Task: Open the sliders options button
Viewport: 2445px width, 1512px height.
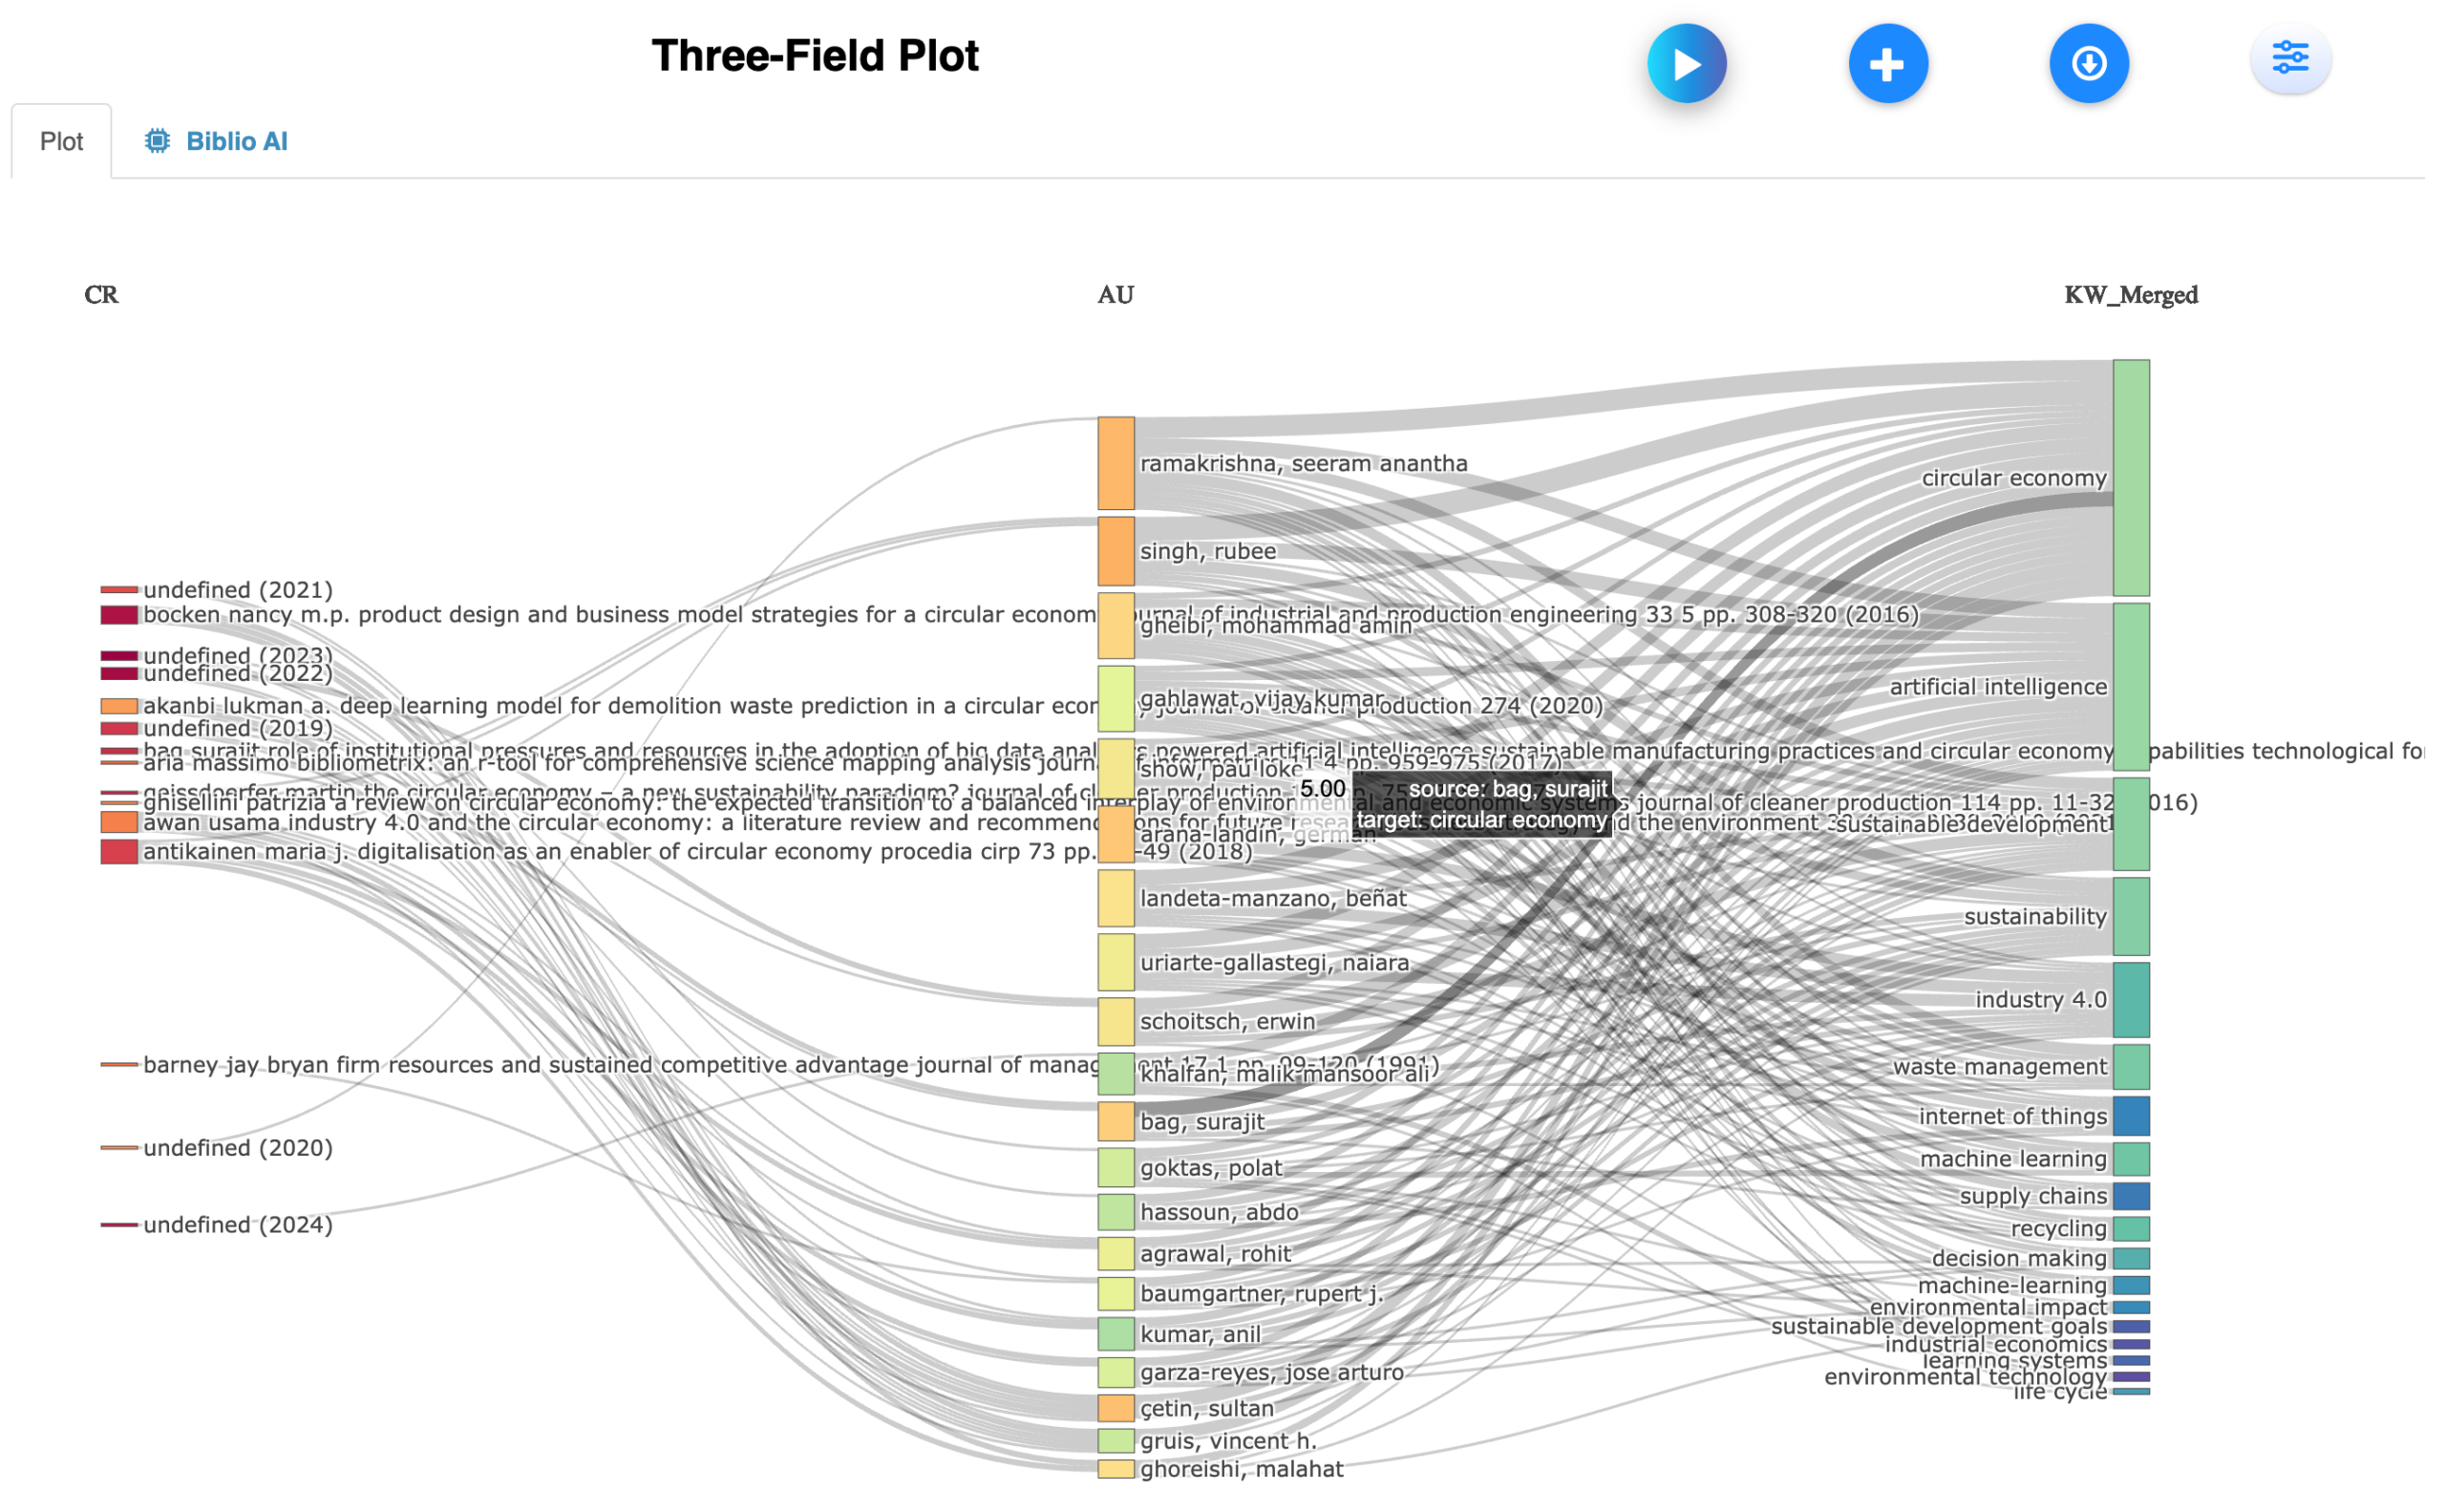Action: click(2290, 58)
